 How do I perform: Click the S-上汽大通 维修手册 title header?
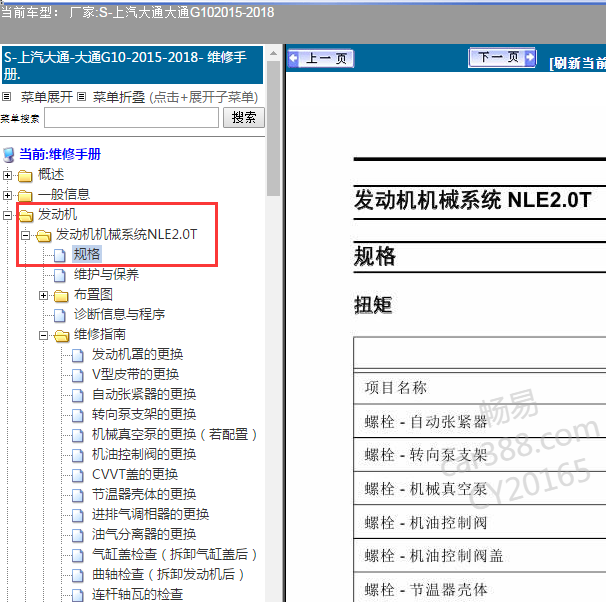133,65
